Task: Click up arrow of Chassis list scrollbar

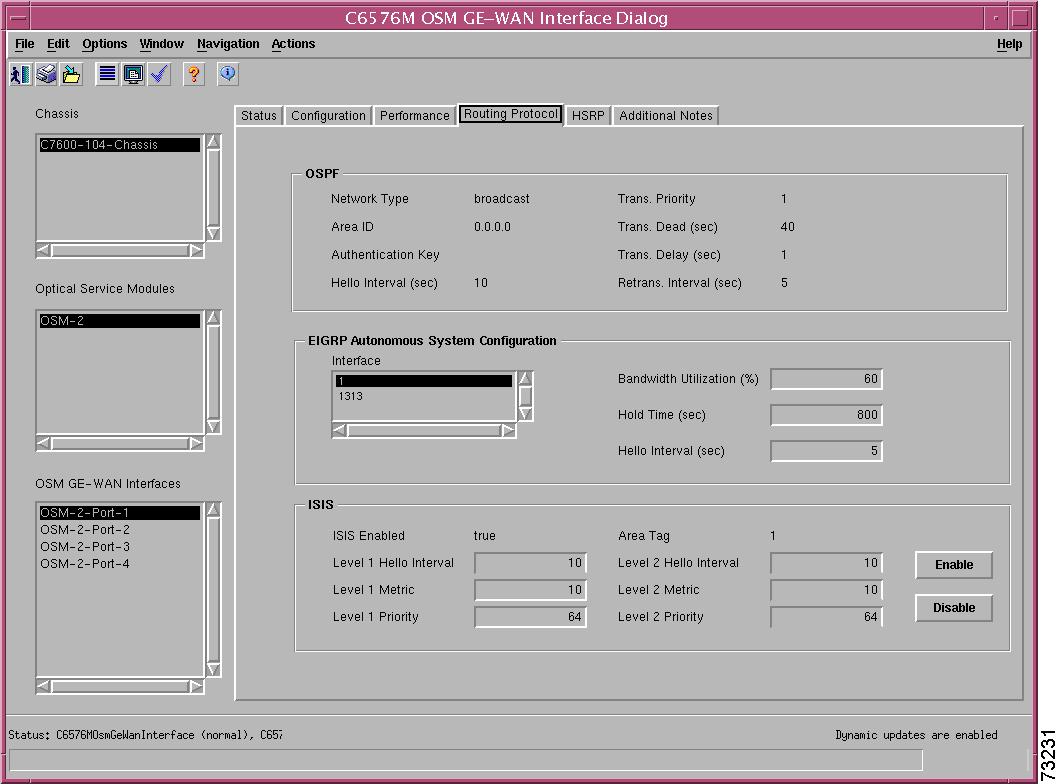Action: (x=213, y=141)
